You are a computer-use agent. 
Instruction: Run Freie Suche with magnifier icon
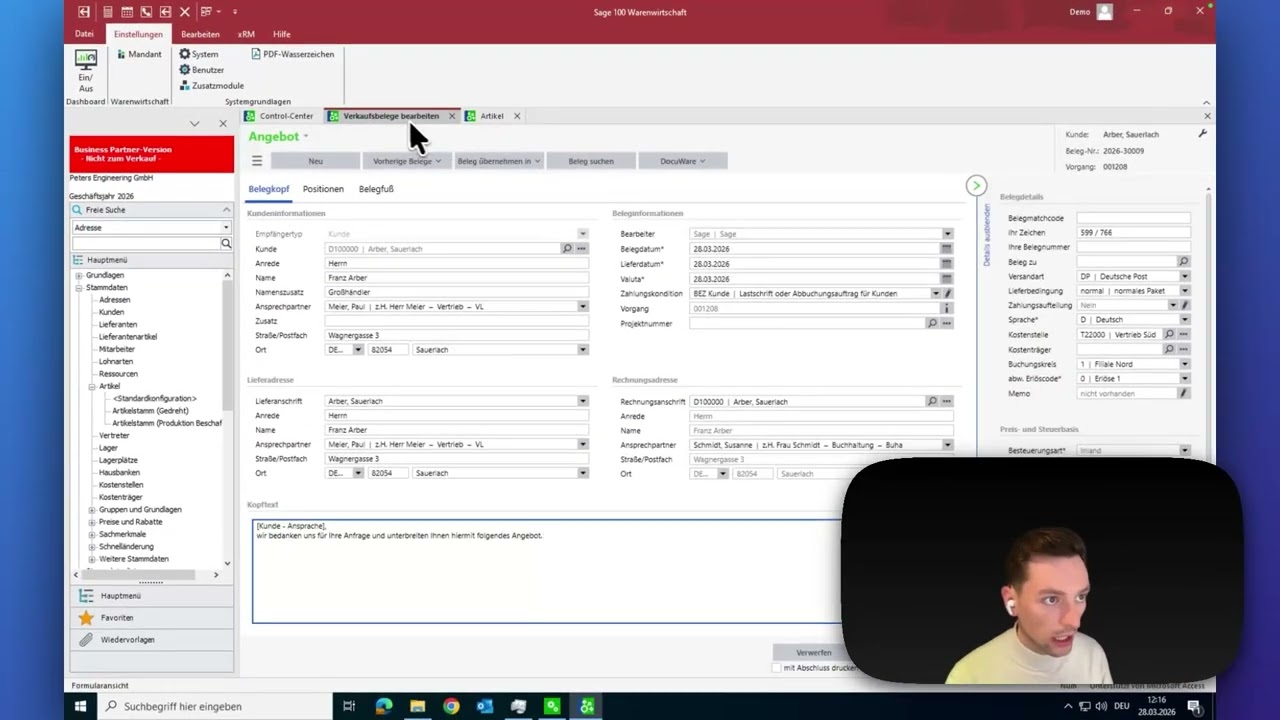226,243
